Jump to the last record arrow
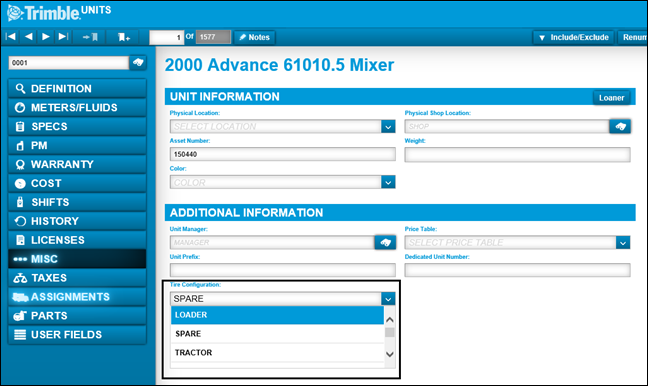 [x=63, y=37]
